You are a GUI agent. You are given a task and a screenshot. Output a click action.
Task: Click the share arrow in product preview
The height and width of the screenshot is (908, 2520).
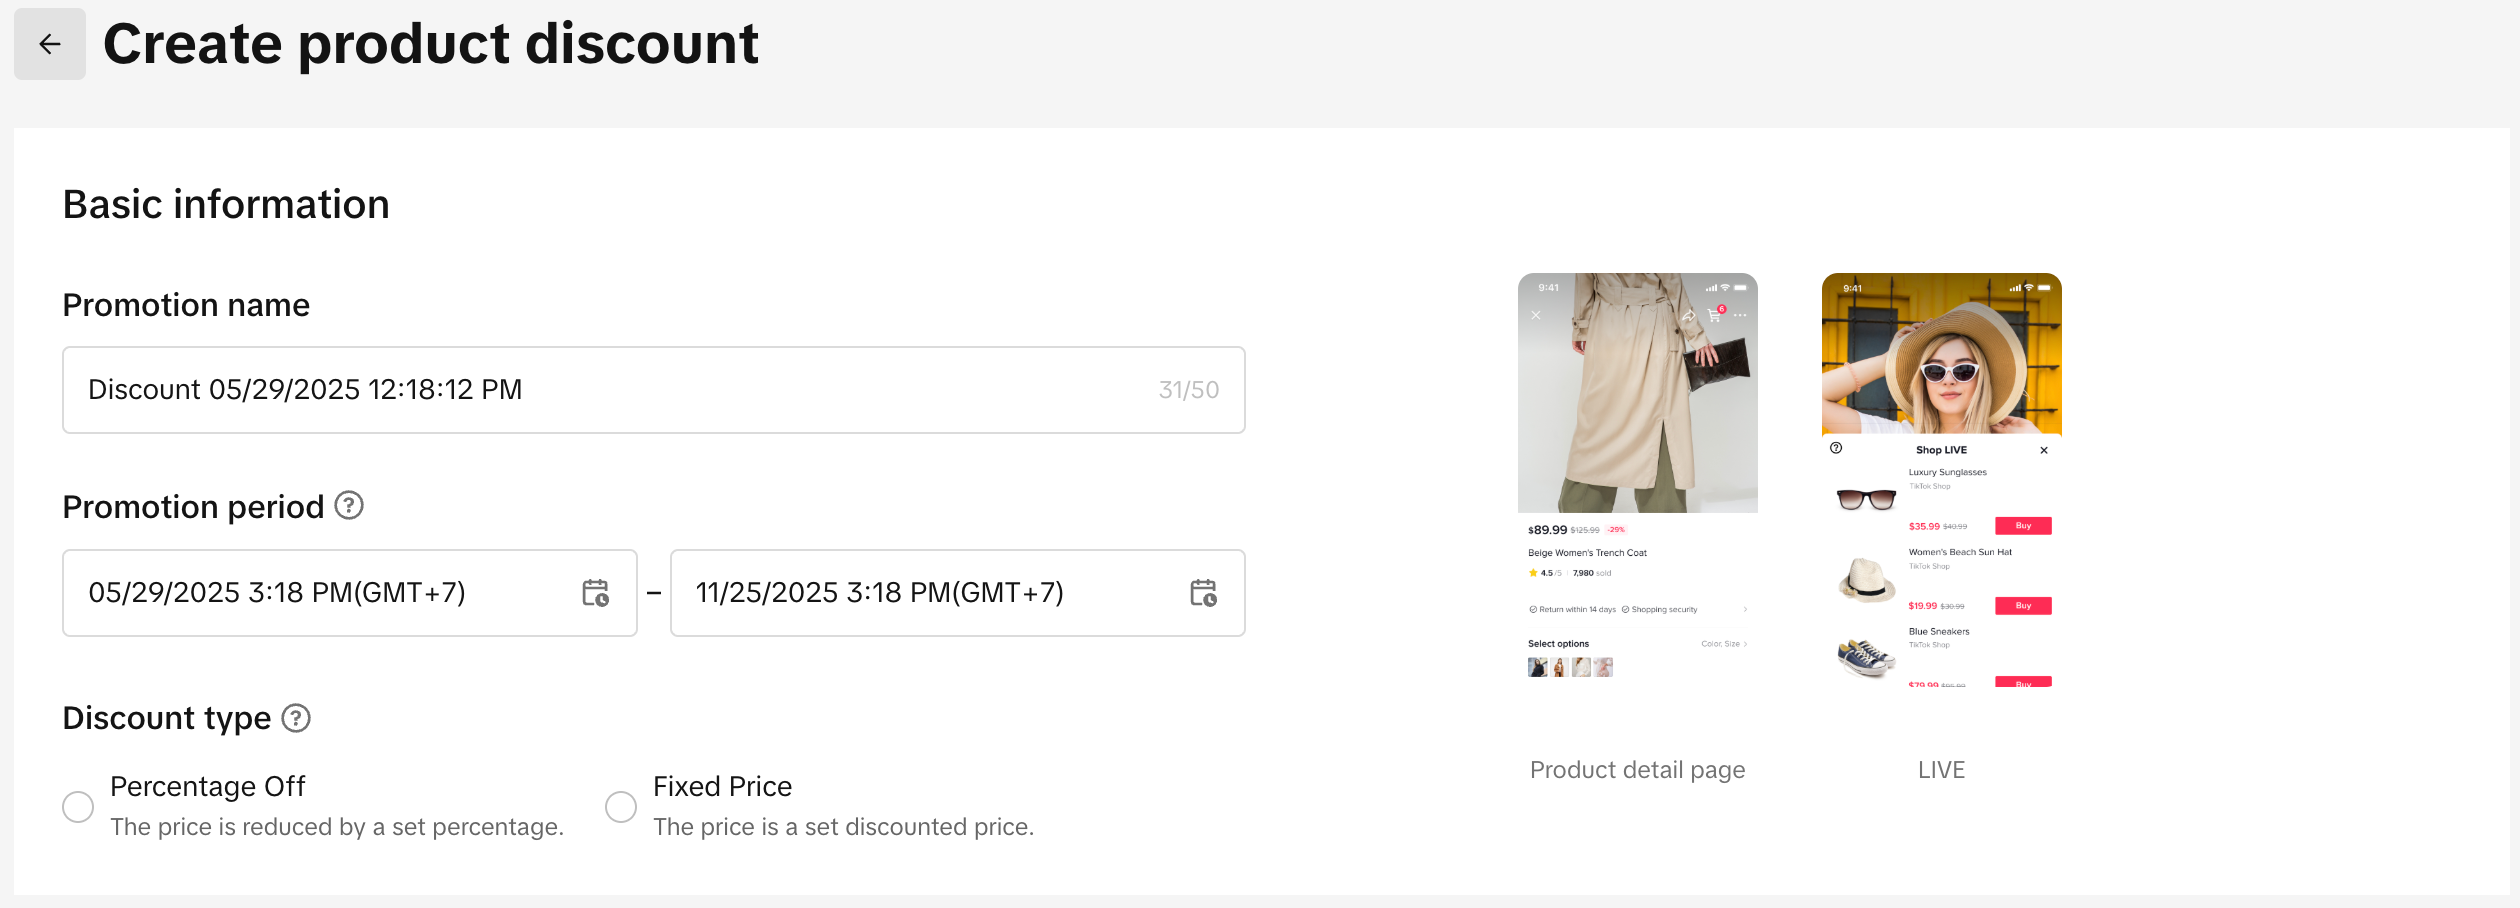(1689, 315)
